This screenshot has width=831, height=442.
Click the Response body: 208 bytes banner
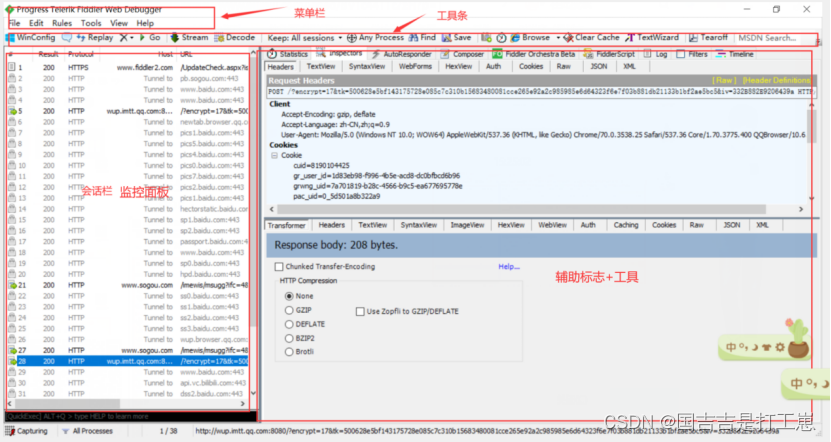click(x=541, y=245)
